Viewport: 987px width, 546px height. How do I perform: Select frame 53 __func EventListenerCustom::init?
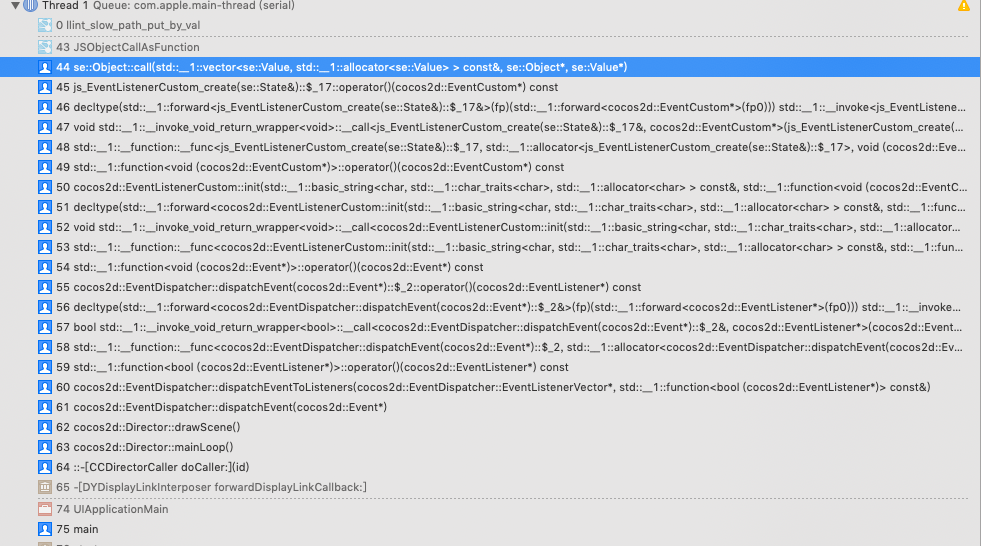pos(510,247)
